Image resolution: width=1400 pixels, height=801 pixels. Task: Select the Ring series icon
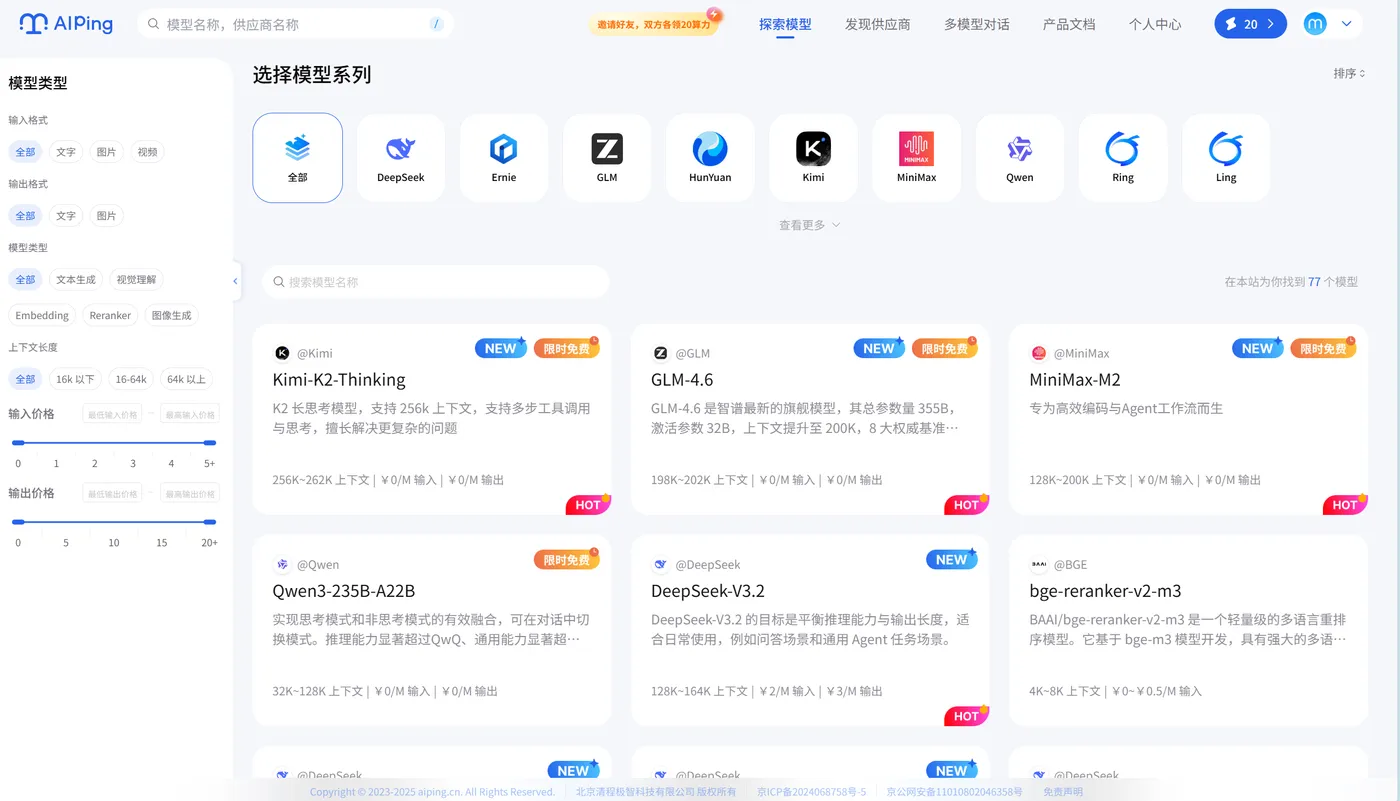(1122, 148)
